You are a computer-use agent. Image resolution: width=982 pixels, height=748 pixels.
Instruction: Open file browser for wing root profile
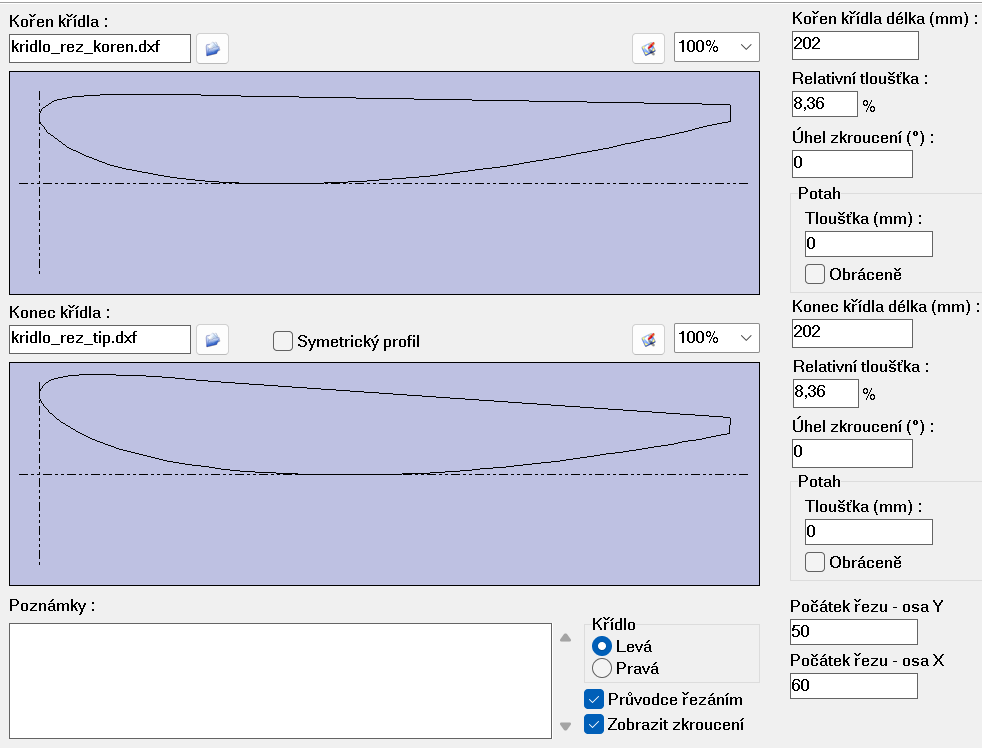(212, 48)
